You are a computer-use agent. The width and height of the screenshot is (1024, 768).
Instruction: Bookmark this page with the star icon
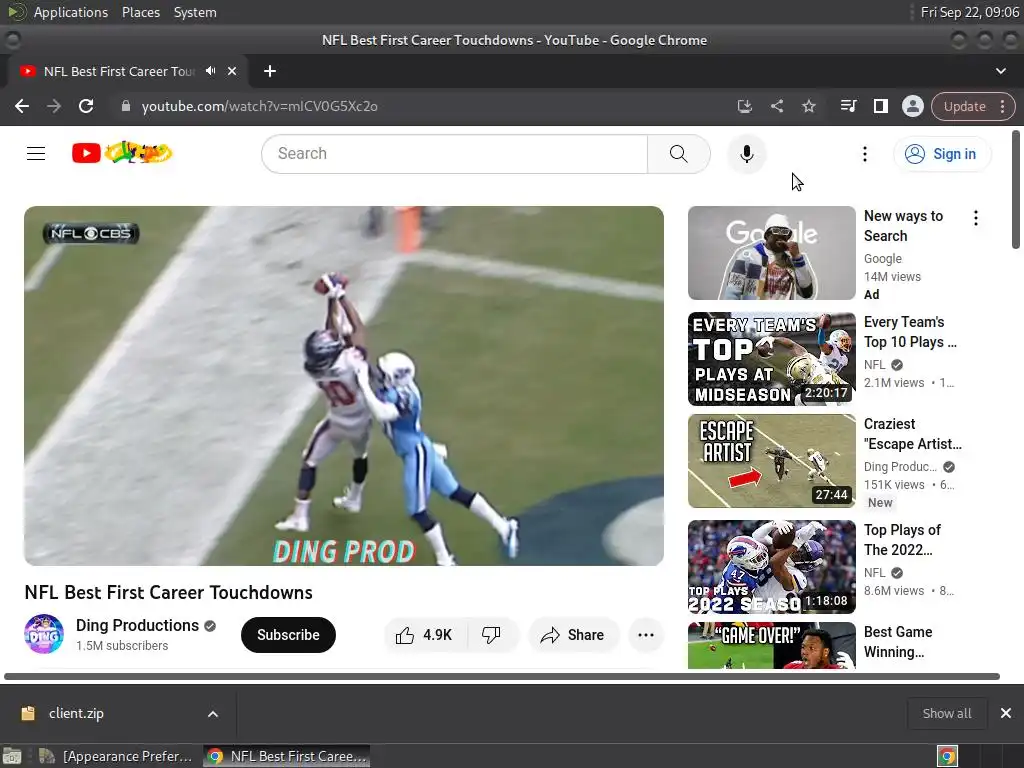click(808, 106)
